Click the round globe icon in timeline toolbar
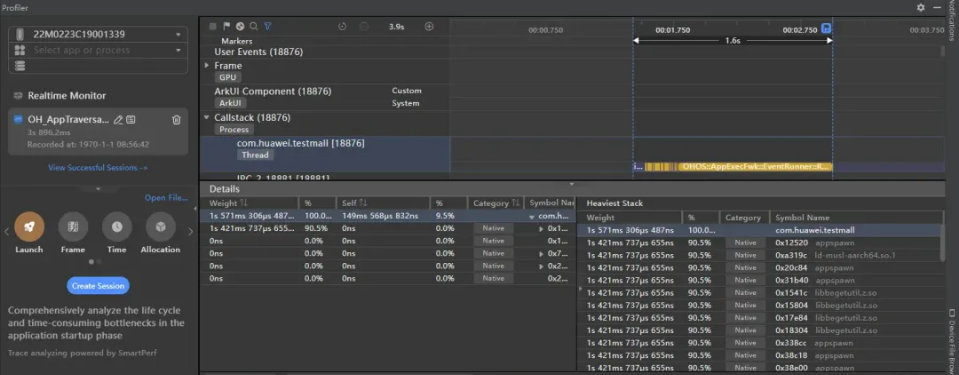The height and width of the screenshot is (375, 959). (x=240, y=26)
